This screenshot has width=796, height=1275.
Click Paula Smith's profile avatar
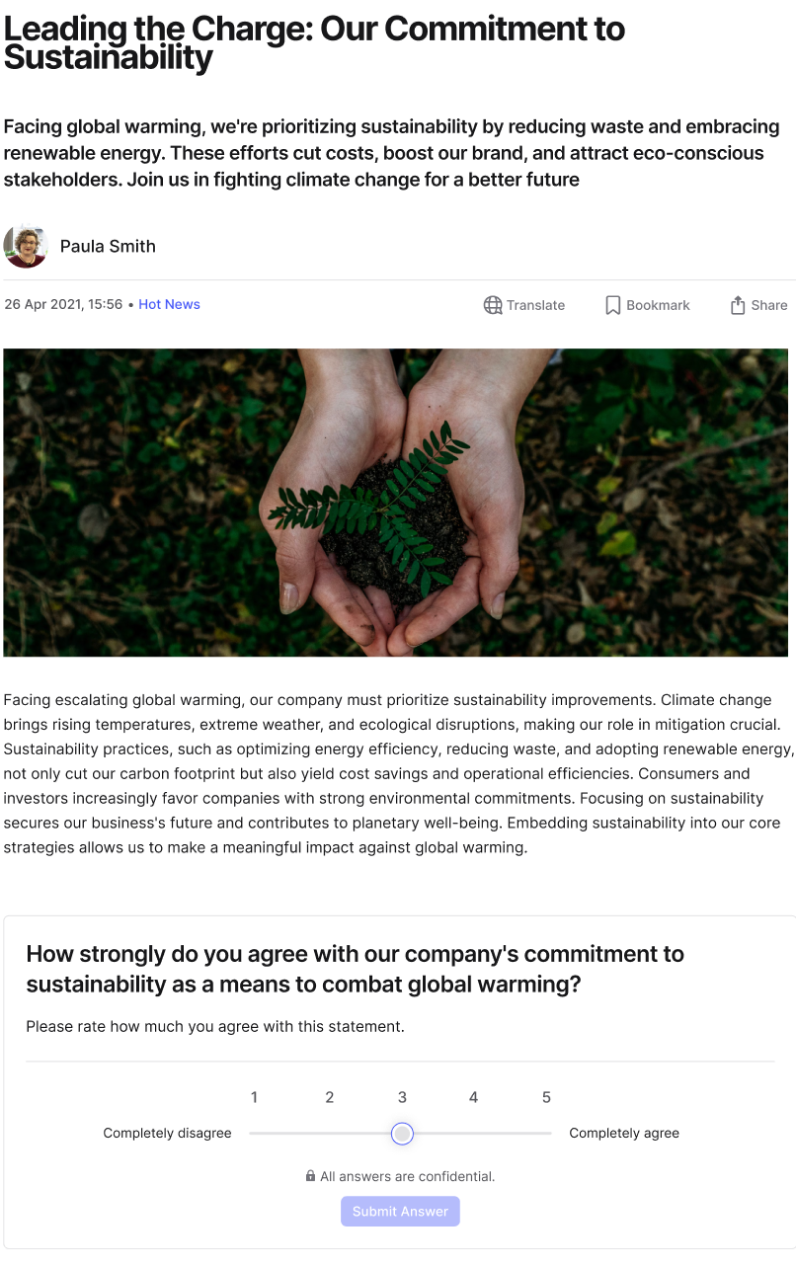[x=26, y=246]
